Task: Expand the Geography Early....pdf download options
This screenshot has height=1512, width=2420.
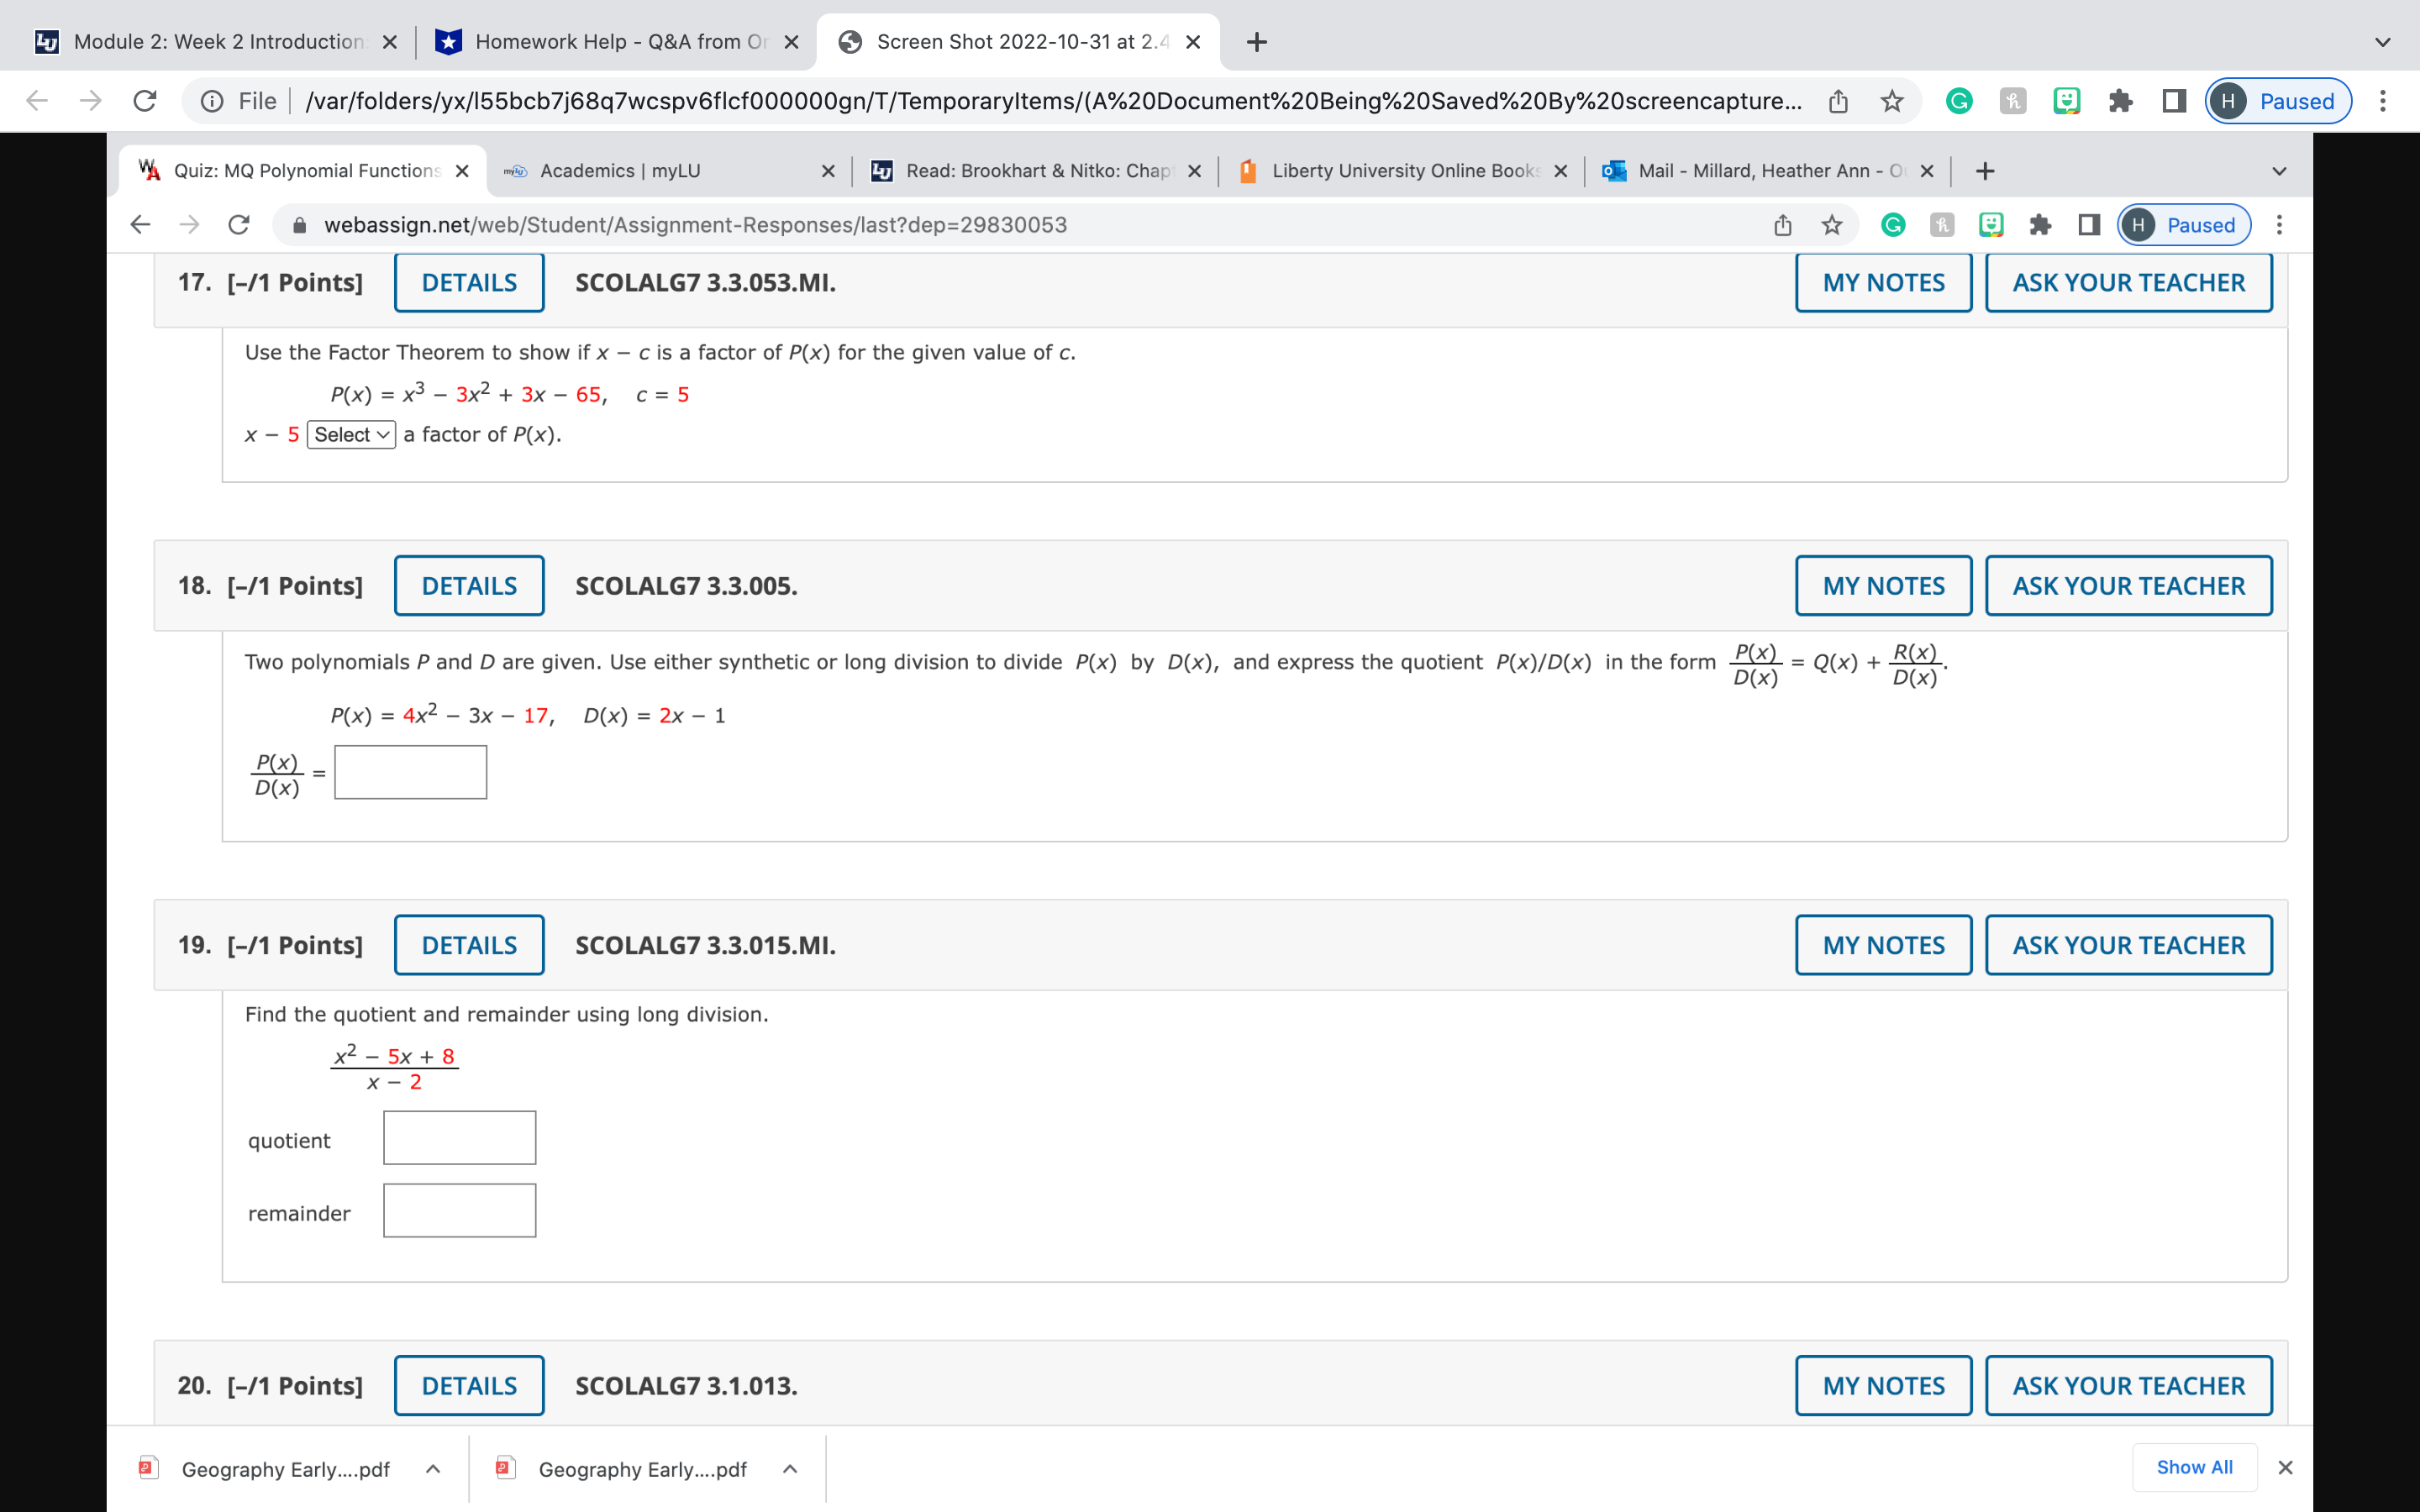Action: 433,1469
